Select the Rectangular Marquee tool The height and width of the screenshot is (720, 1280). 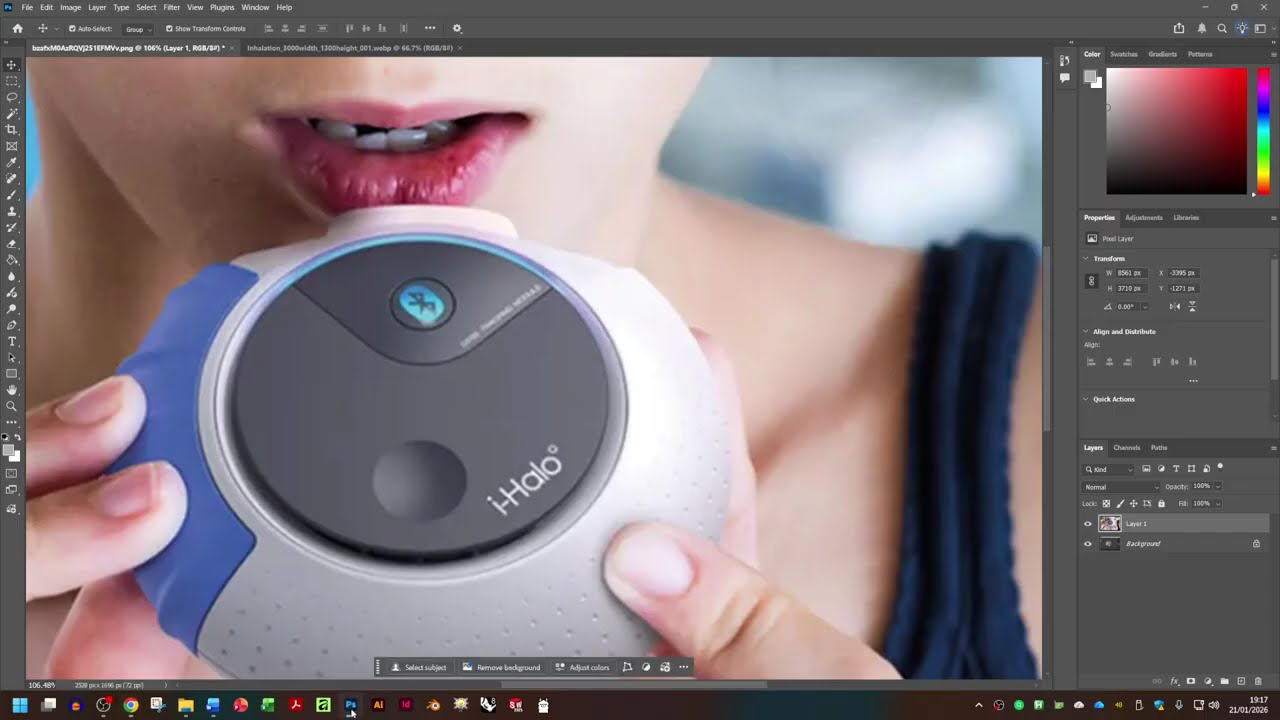tap(12, 81)
